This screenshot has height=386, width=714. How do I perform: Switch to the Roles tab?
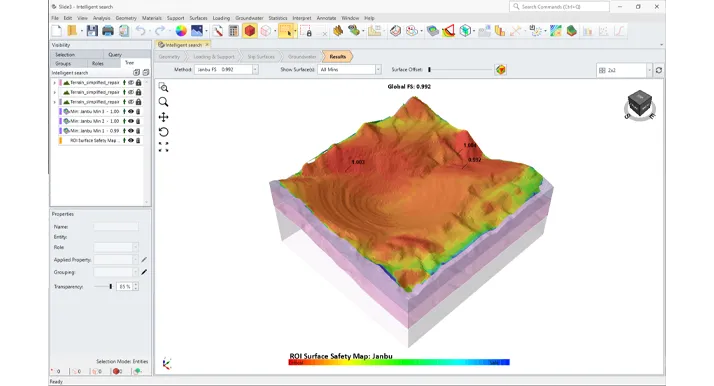[x=98, y=64]
